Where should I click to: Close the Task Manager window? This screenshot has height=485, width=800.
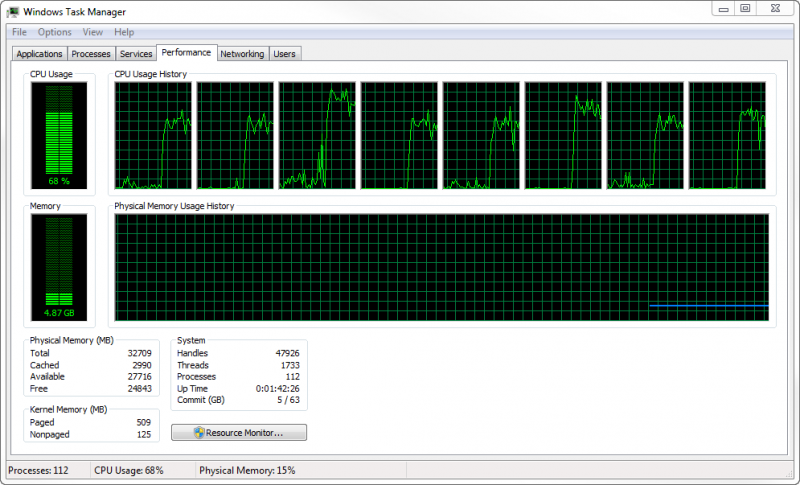pos(776,9)
